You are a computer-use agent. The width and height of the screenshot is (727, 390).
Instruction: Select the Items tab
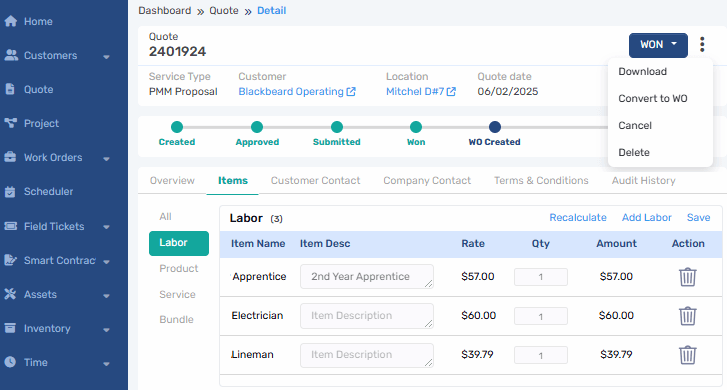(233, 180)
